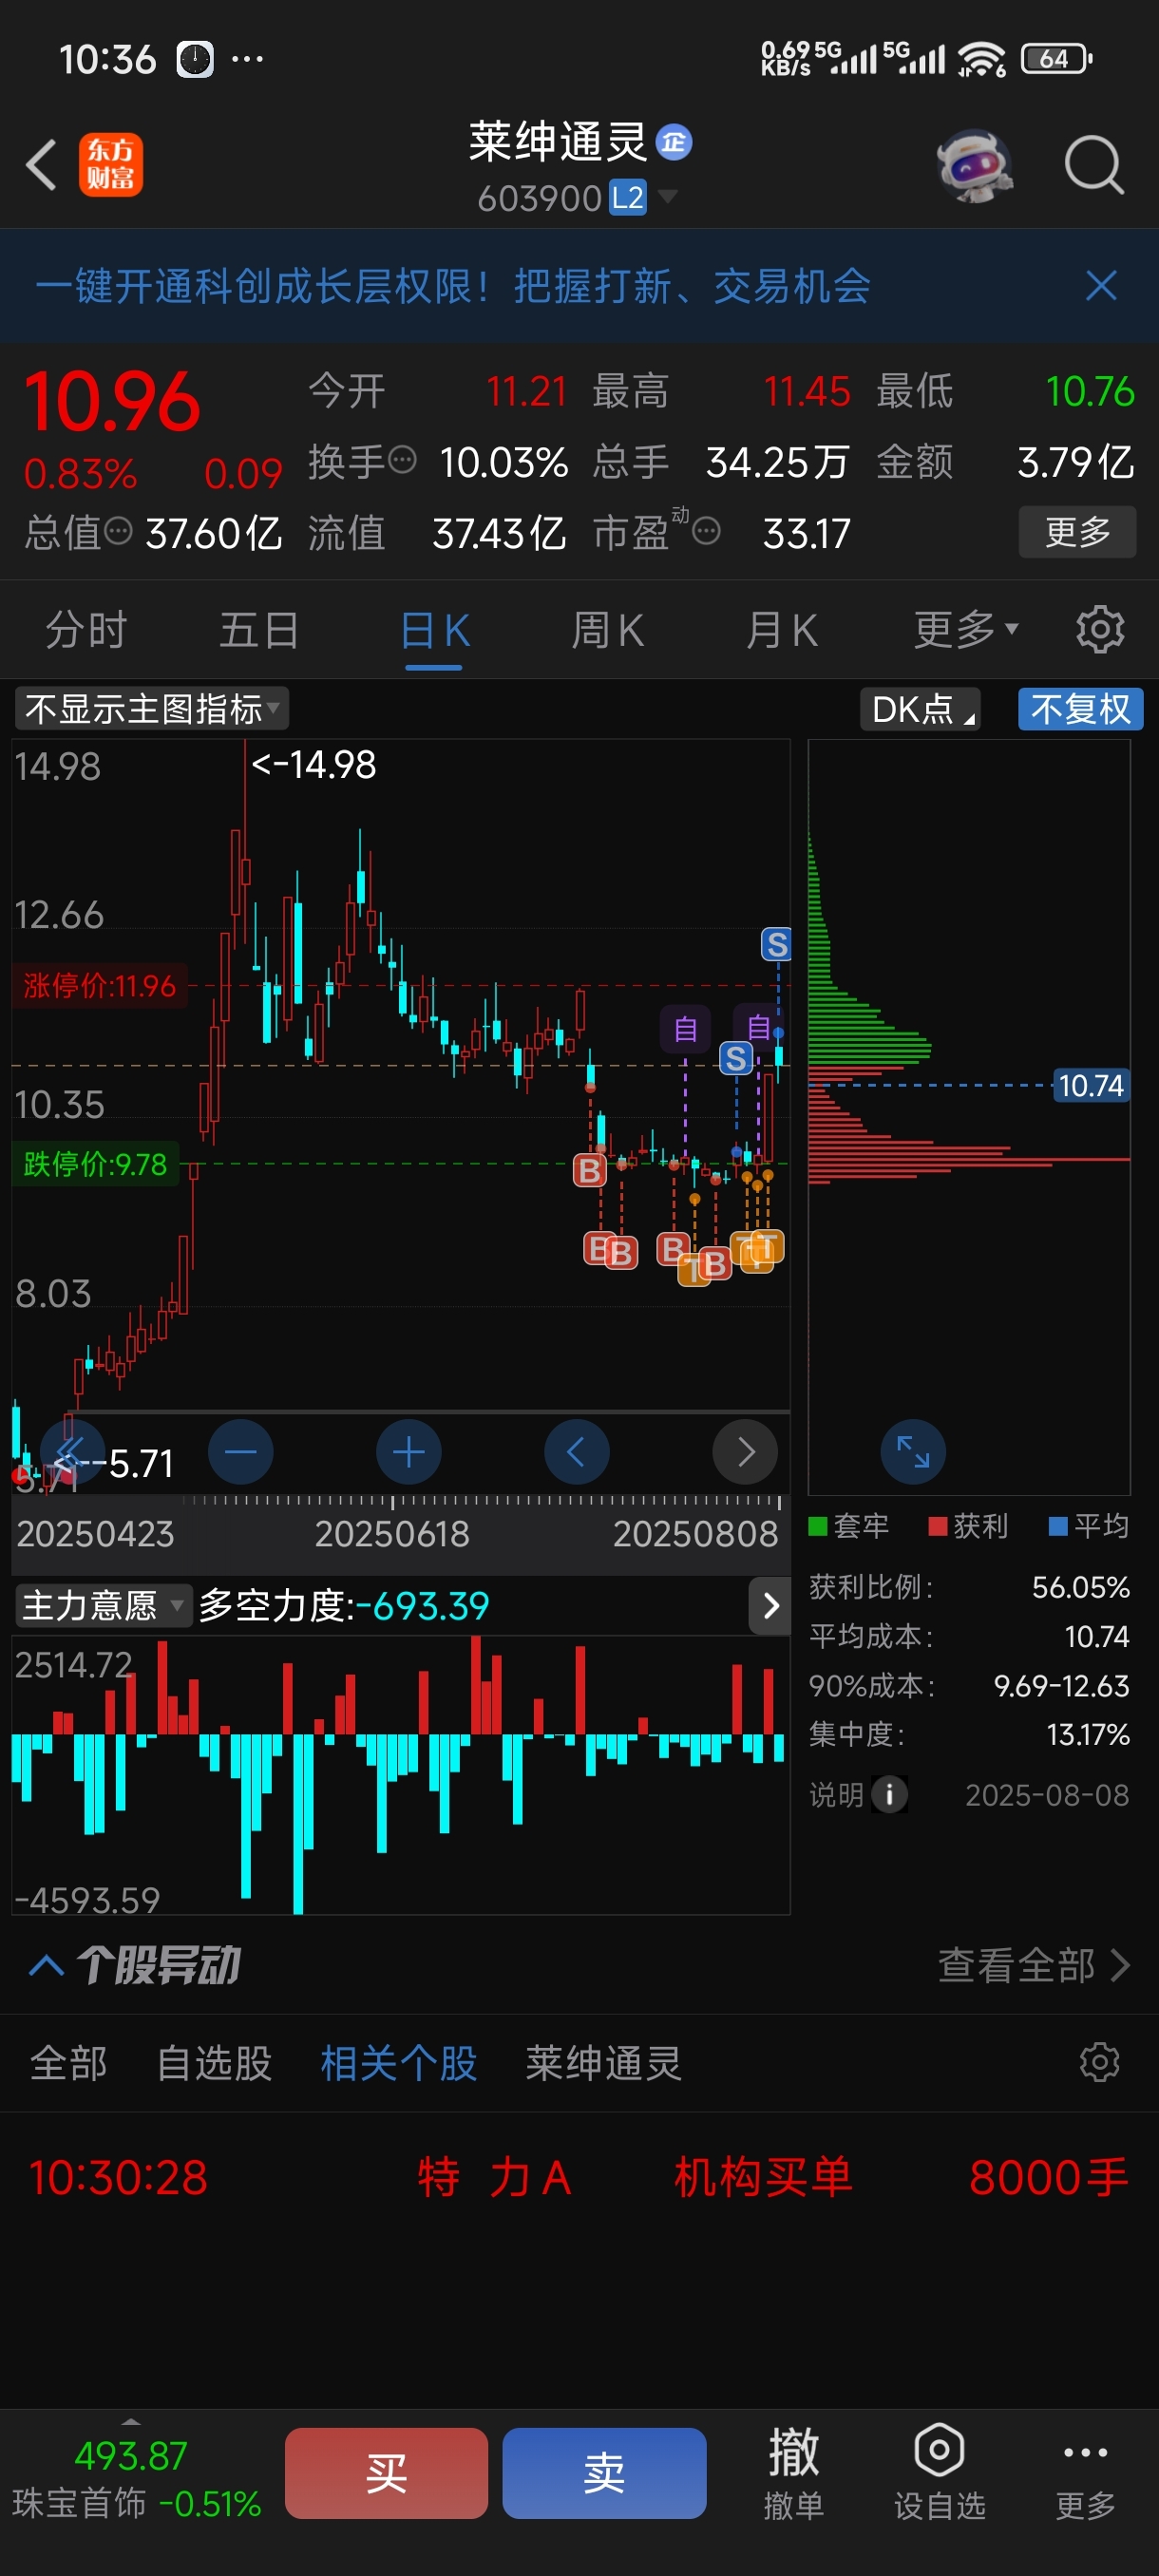Expand the stock code 603900 dropdown
The image size is (1159, 2576).
click(668, 197)
